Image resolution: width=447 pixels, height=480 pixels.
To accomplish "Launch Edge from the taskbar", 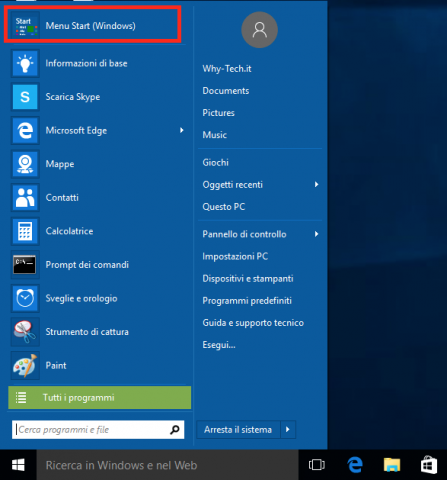I will 355,465.
